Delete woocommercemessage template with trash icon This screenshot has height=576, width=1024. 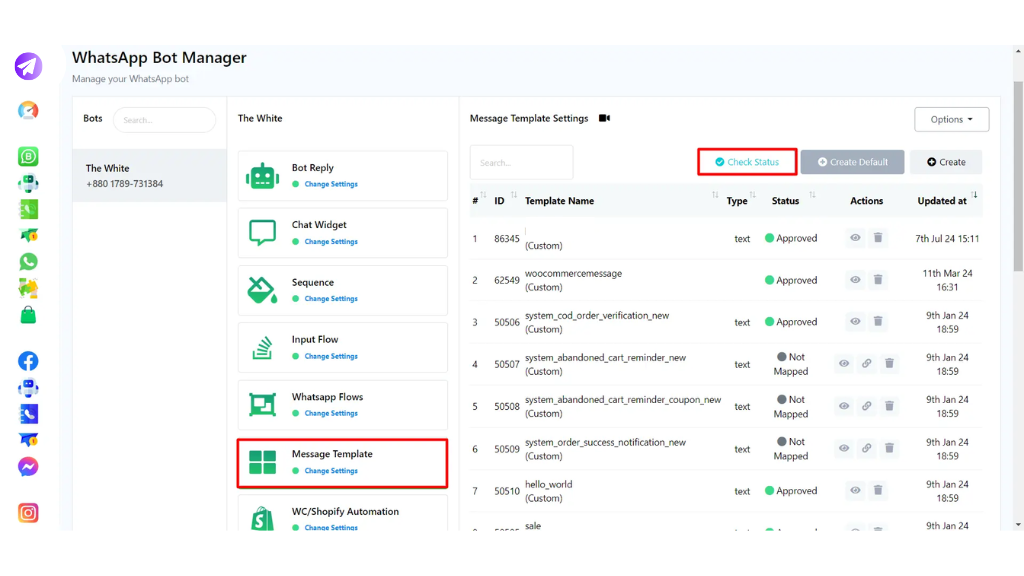click(x=878, y=280)
